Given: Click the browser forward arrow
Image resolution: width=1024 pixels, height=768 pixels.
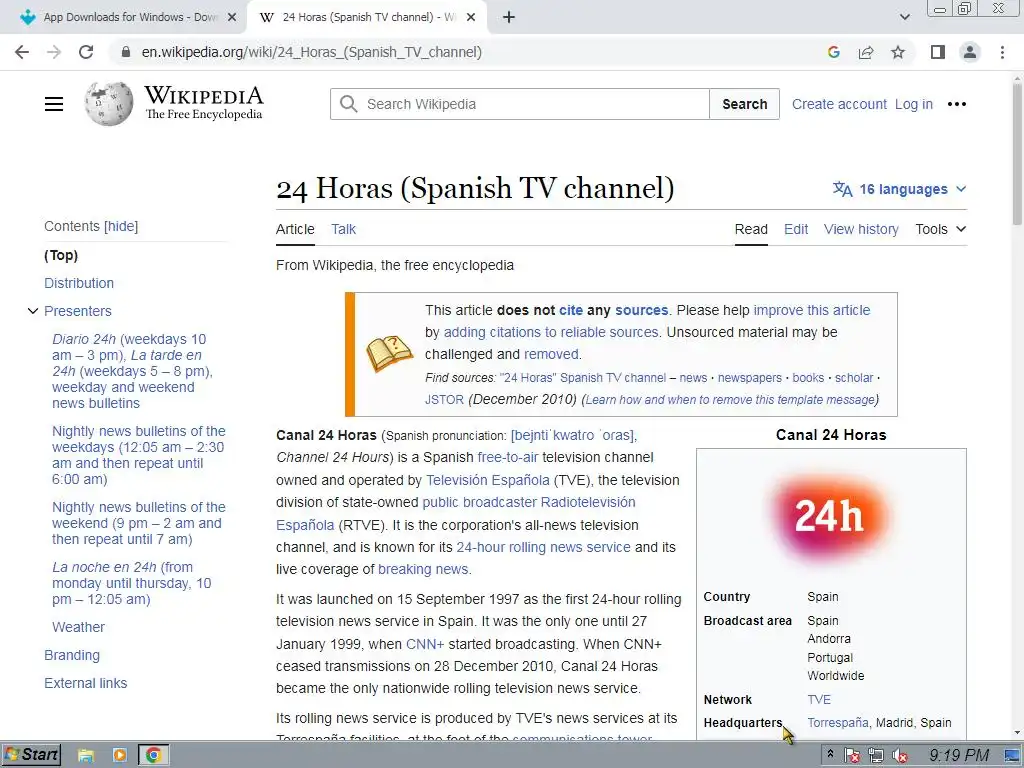Looking at the screenshot, I should (54, 52).
